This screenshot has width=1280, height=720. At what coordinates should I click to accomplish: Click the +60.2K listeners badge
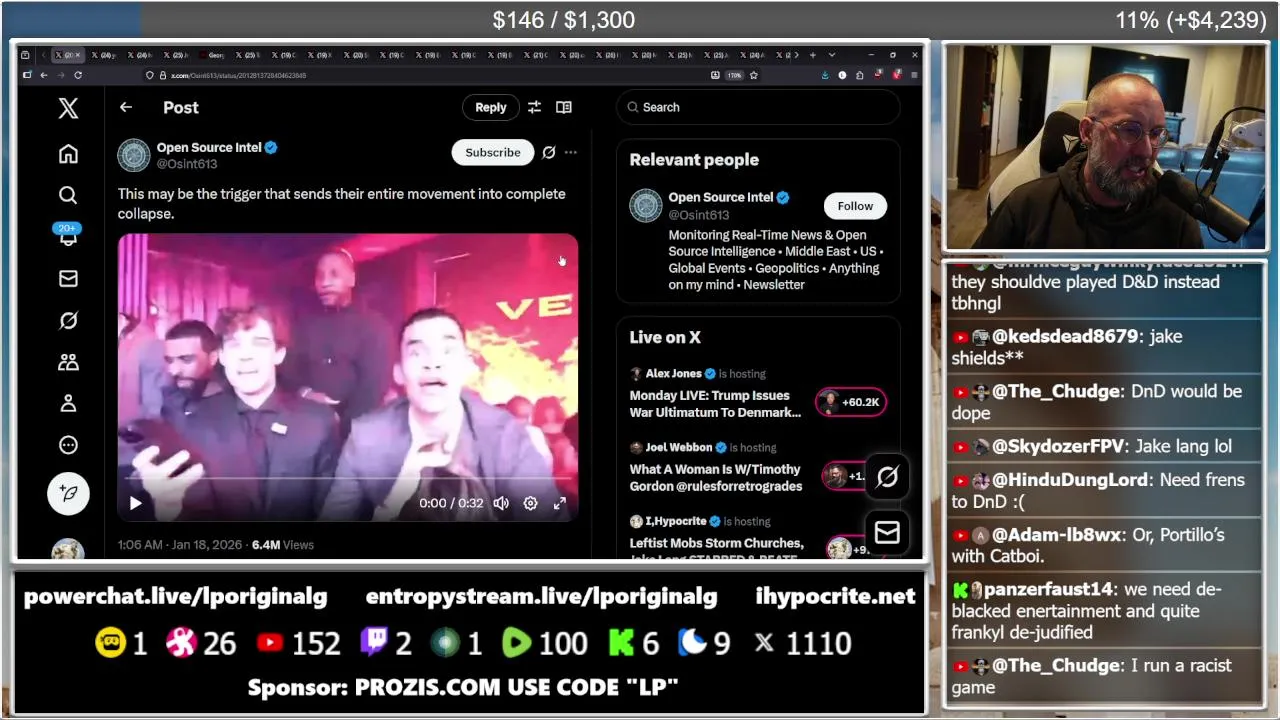coord(851,402)
